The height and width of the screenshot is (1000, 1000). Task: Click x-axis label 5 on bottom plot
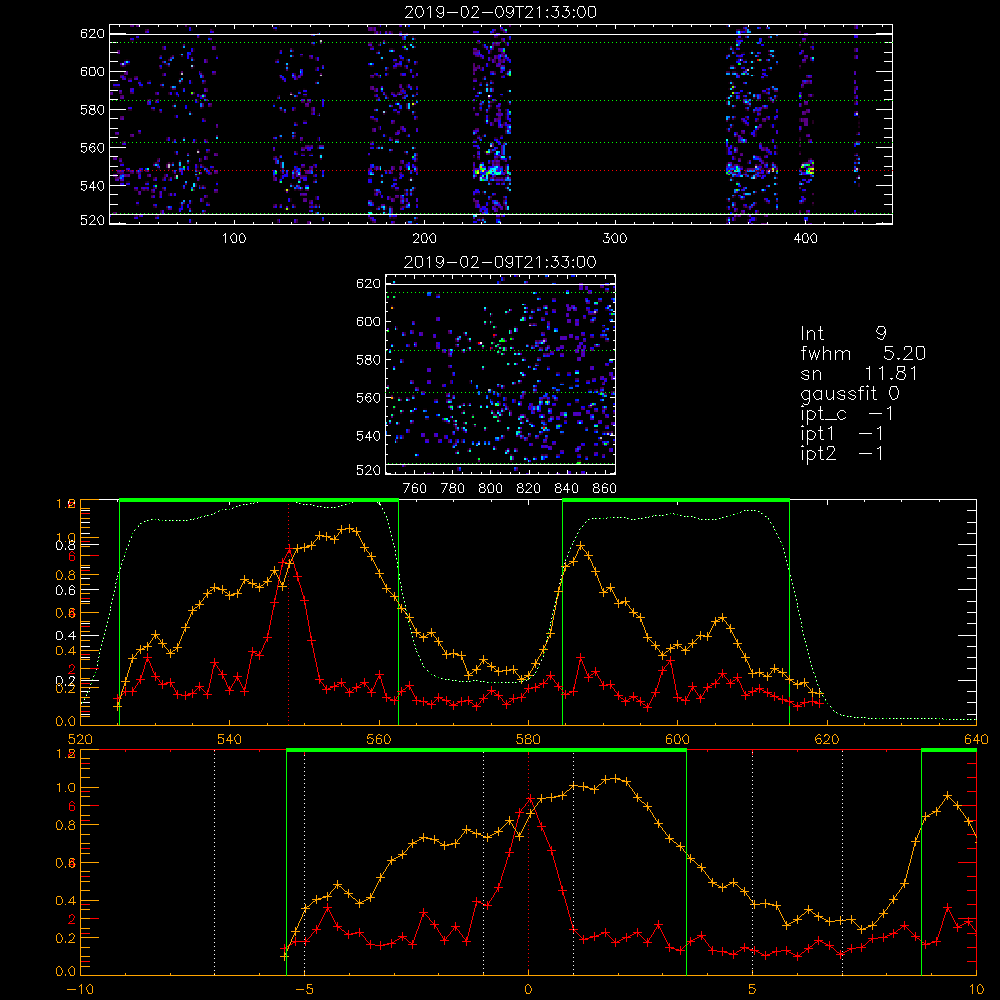[x=752, y=990]
